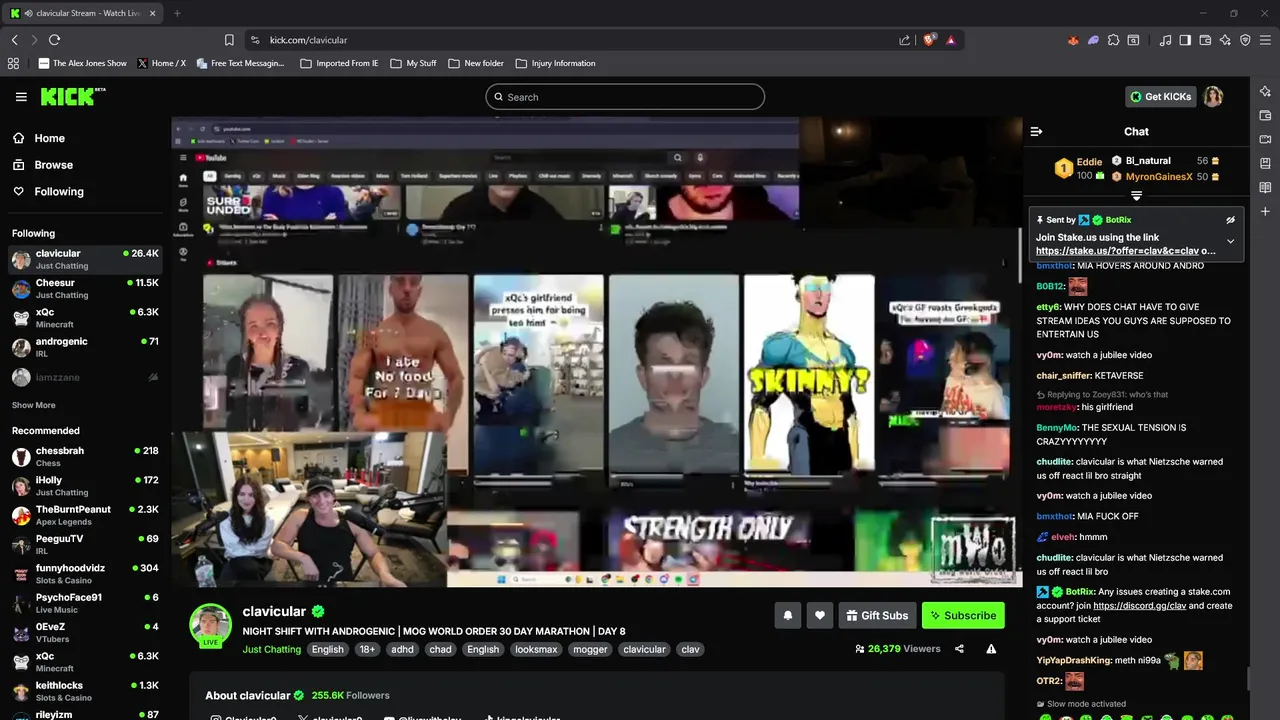Viewport: 1280px width, 720px height.
Task: Go to Home in the sidebar
Action: coord(49,139)
